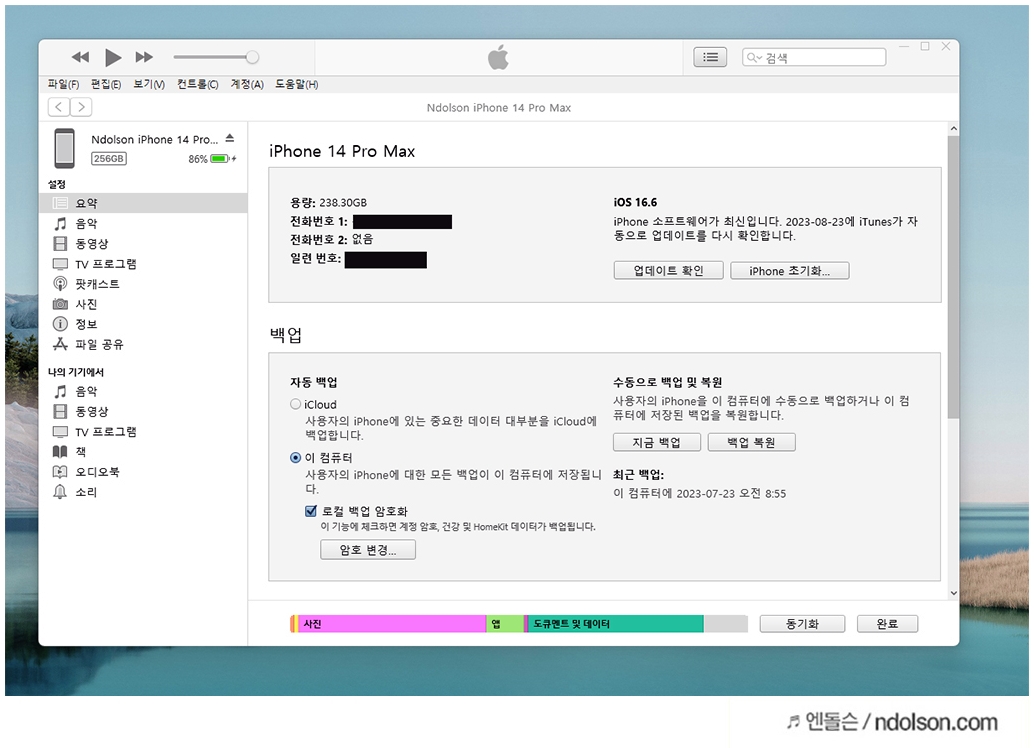Click the volume slider knob
The height and width of the screenshot is (748, 1034).
click(252, 57)
